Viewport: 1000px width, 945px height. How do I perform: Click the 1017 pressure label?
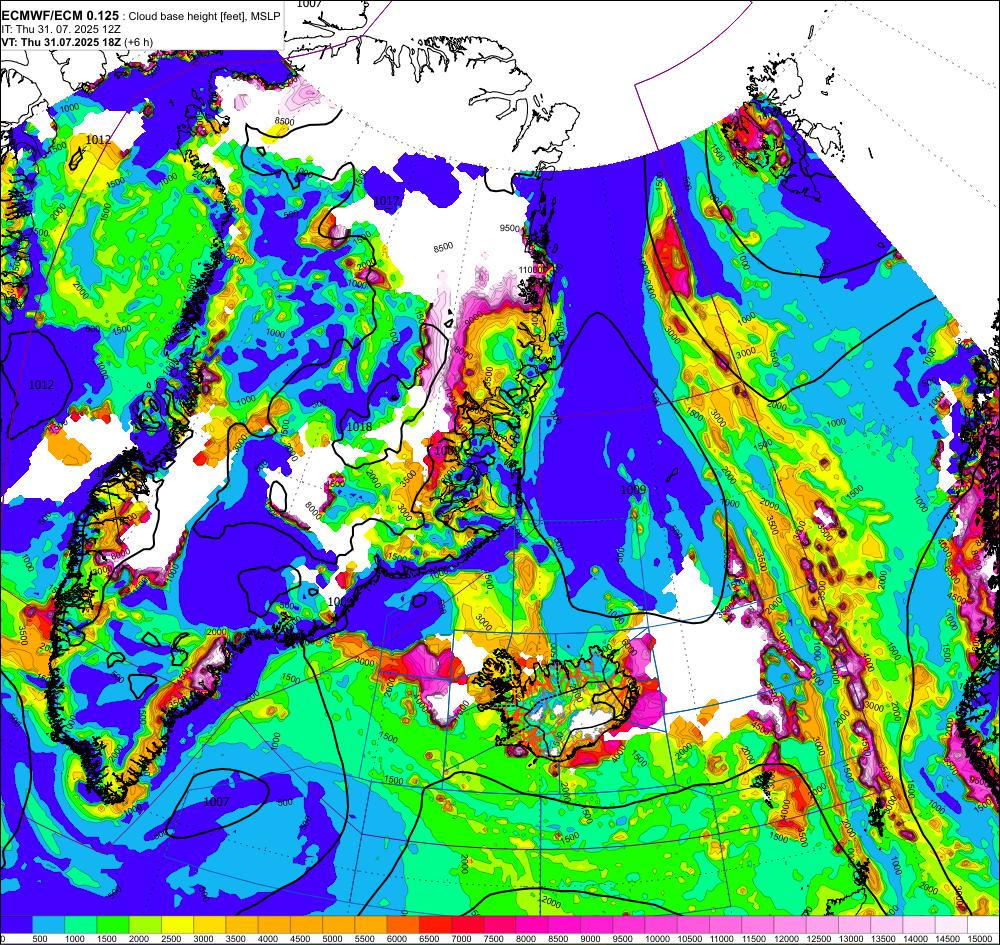386,201
